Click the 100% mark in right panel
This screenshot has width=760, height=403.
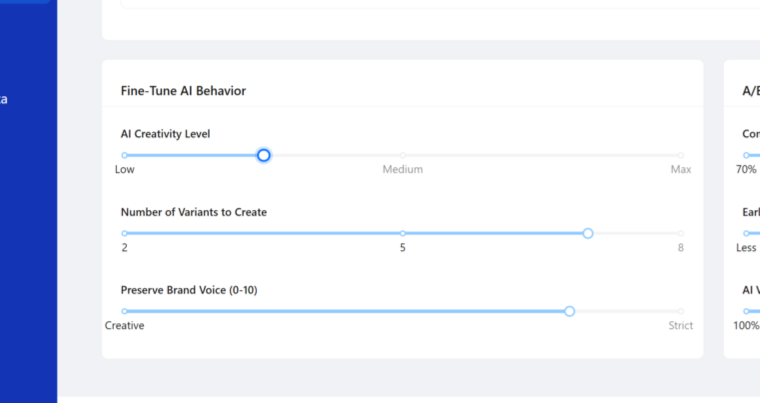point(746,325)
